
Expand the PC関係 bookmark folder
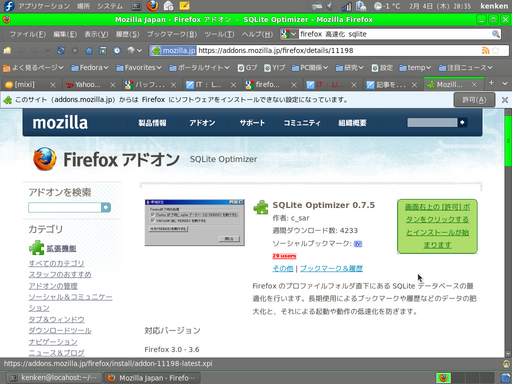(x=310, y=68)
